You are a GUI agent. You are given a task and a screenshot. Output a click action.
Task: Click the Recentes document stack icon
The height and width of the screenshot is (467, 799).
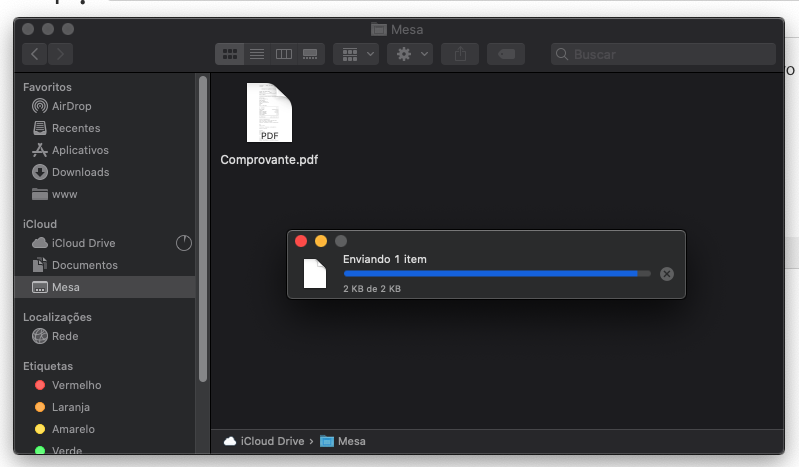(40, 128)
